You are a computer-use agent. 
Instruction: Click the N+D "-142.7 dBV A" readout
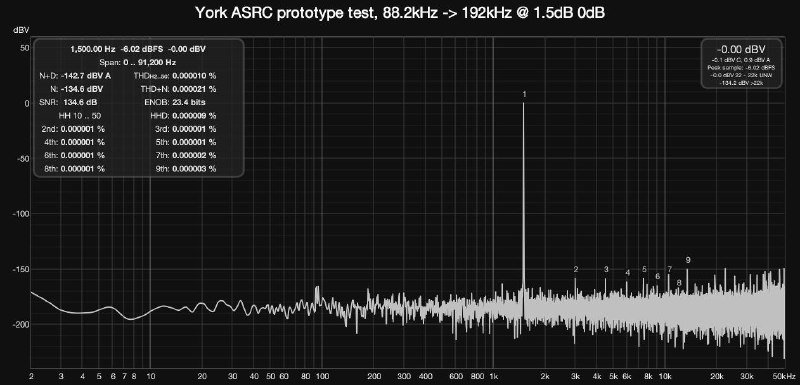coord(86,75)
